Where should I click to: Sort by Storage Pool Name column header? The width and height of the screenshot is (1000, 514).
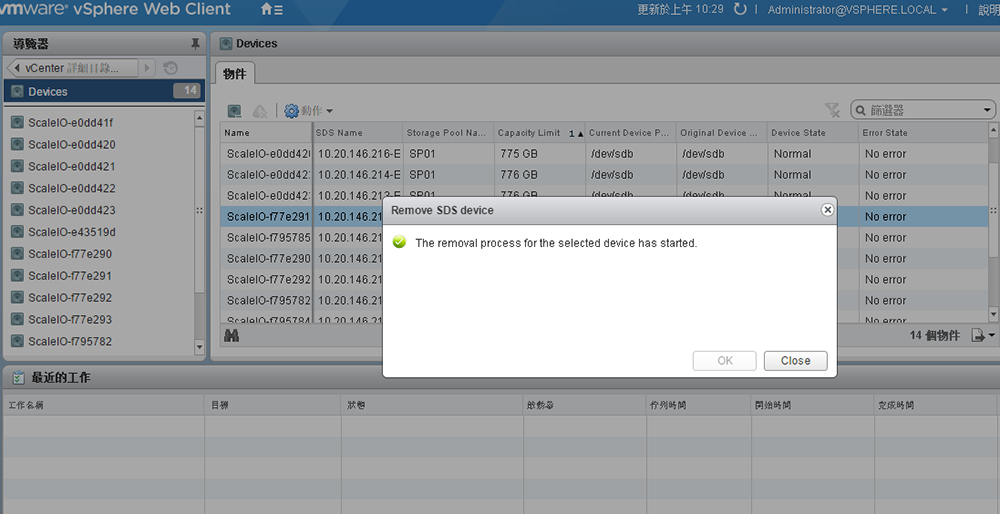449,133
